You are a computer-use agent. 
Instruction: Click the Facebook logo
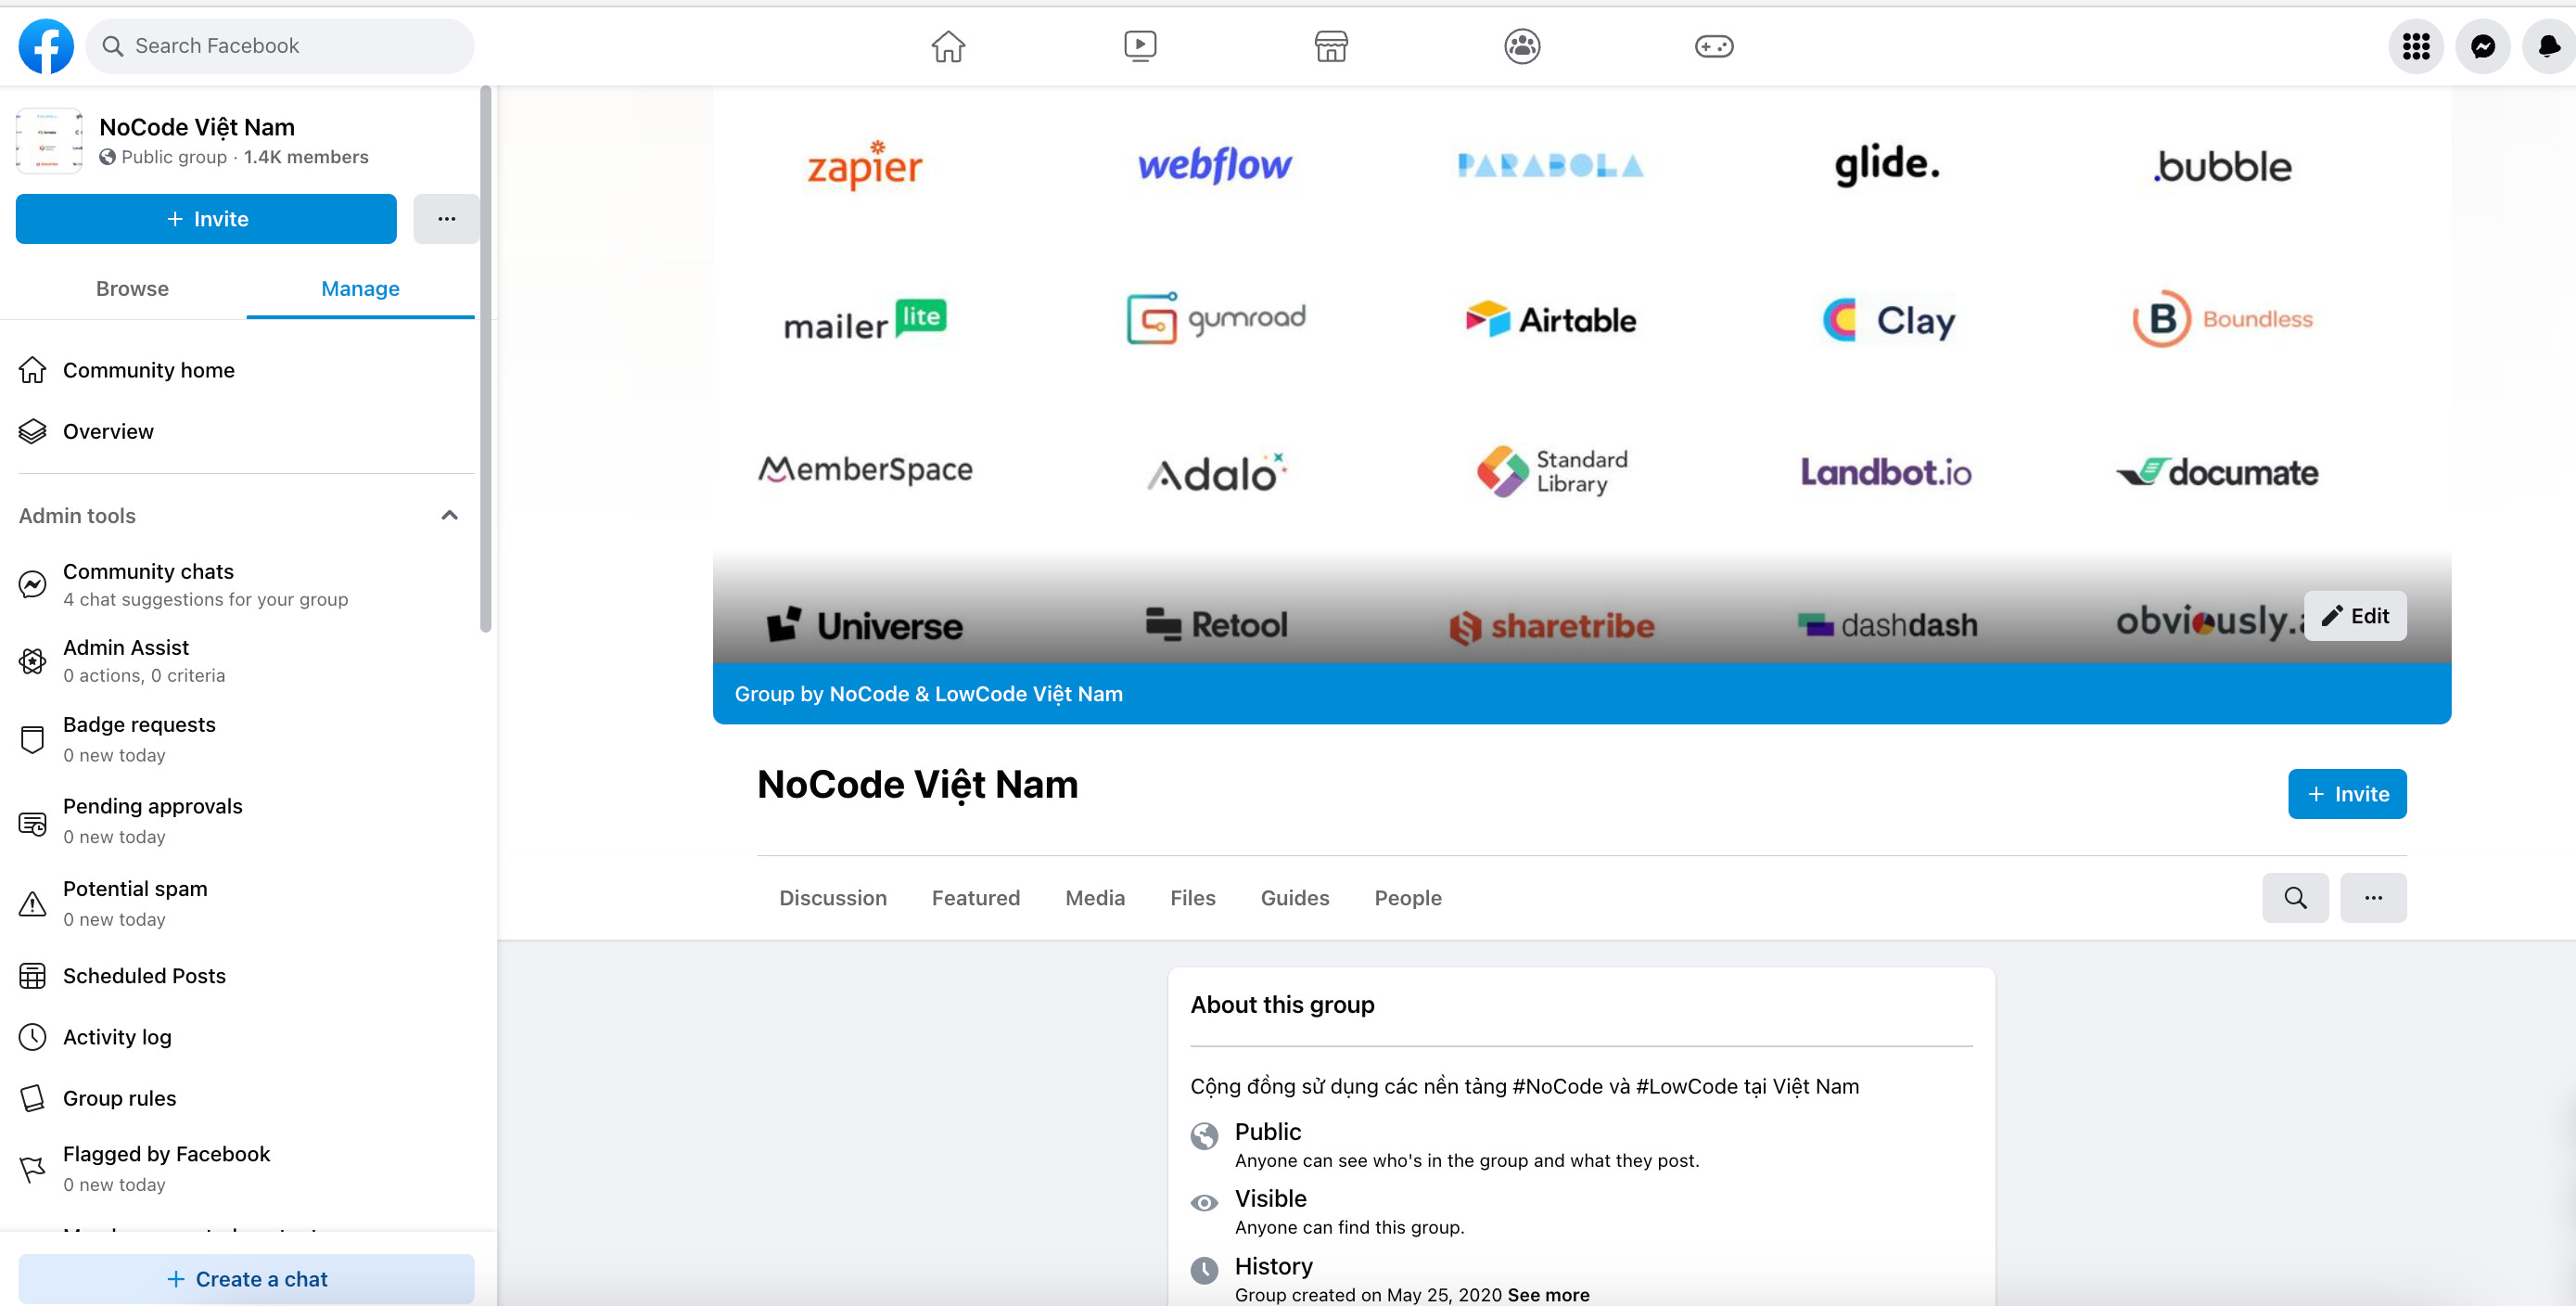pos(45,46)
